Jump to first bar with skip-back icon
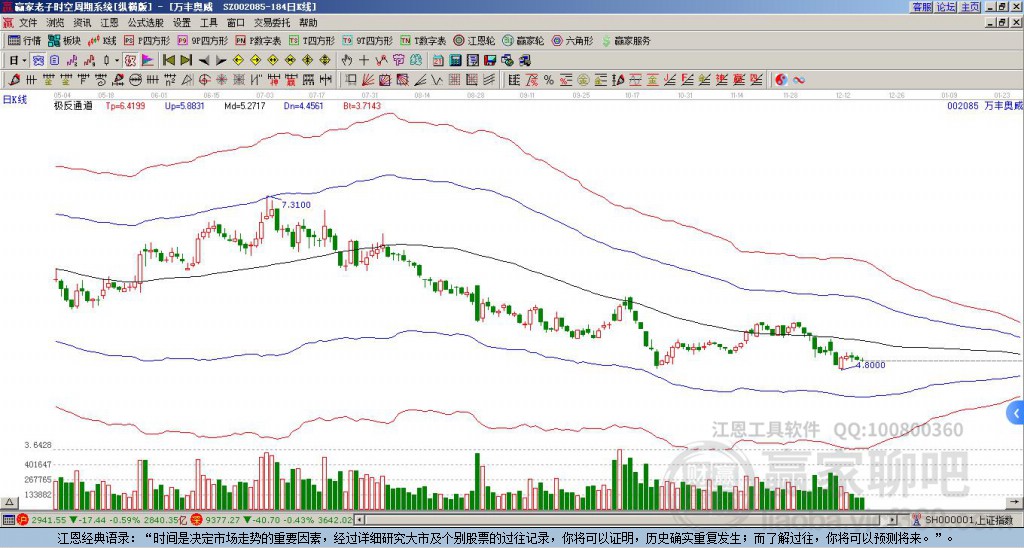Image resolution: width=1024 pixels, height=548 pixels. point(168,61)
